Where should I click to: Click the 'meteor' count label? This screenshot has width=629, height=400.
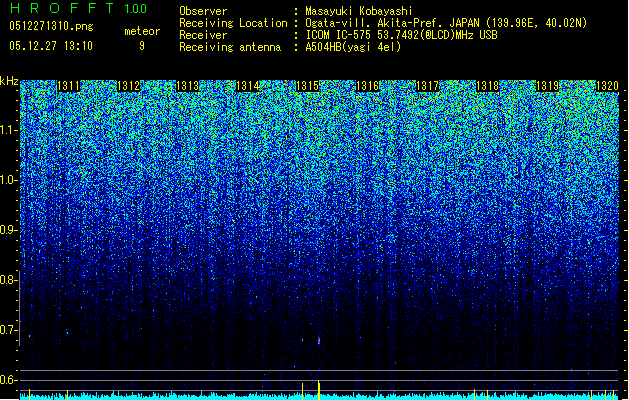(x=142, y=31)
